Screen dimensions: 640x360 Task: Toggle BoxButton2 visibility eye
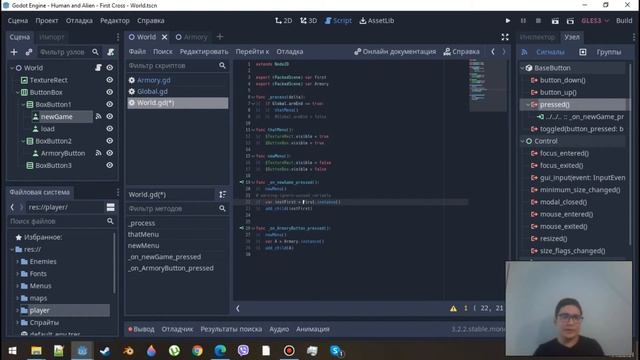click(x=110, y=141)
